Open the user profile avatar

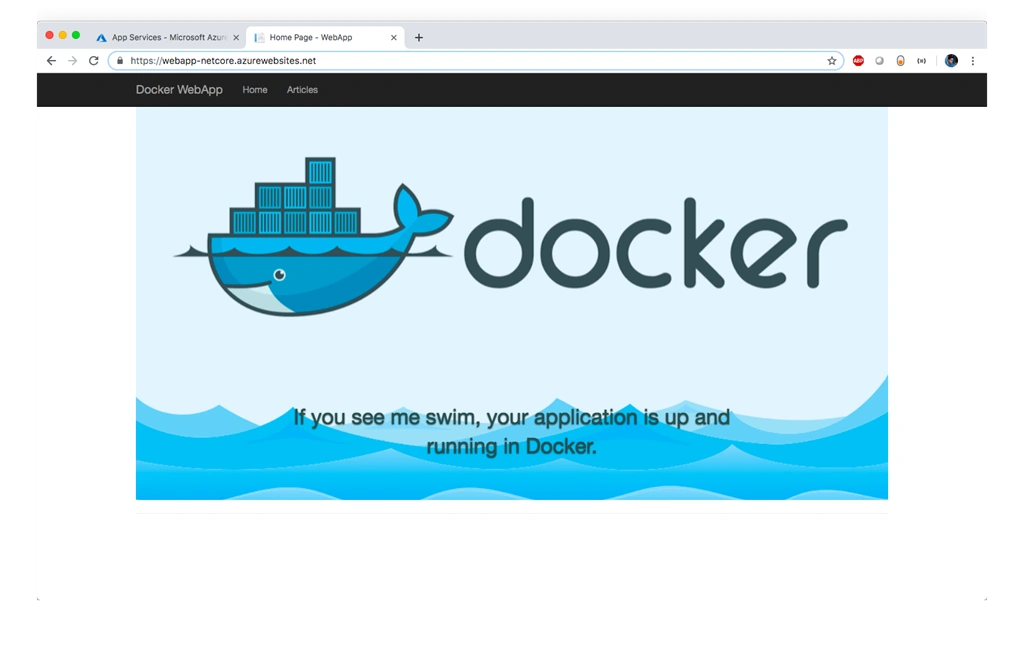pyautogui.click(x=952, y=61)
